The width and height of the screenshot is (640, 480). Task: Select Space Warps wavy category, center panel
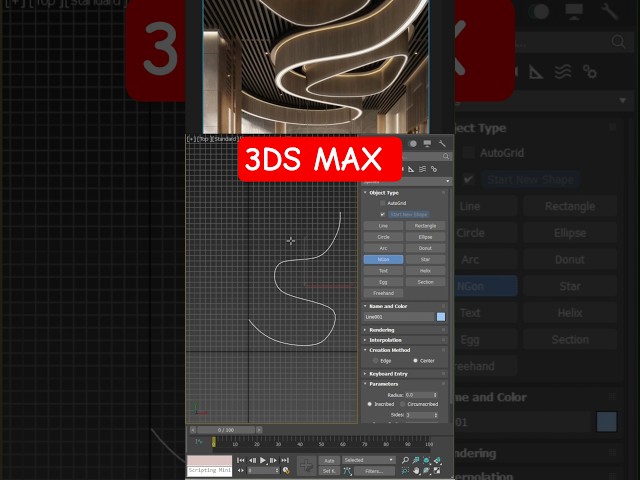tap(422, 169)
